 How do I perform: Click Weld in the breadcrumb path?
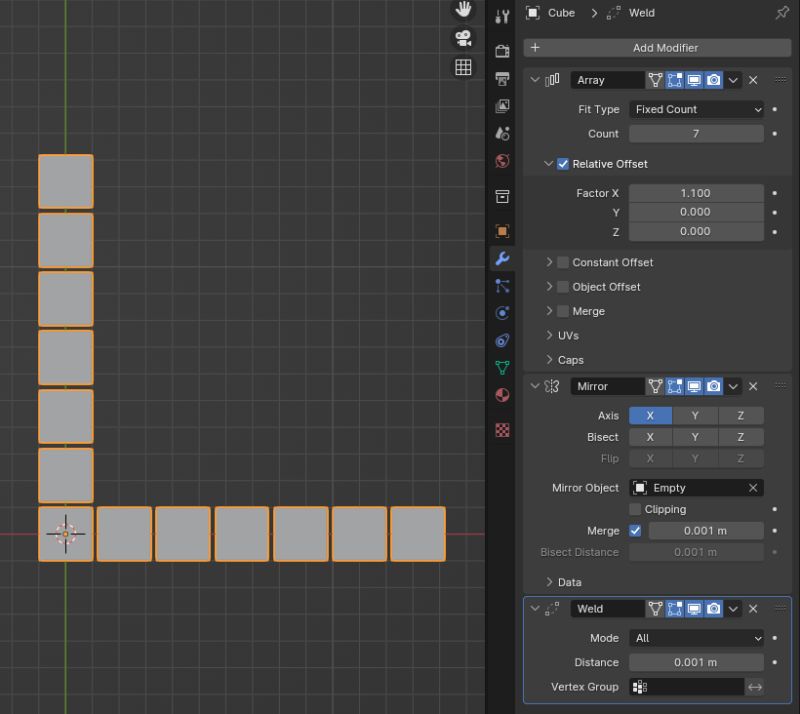tap(640, 13)
